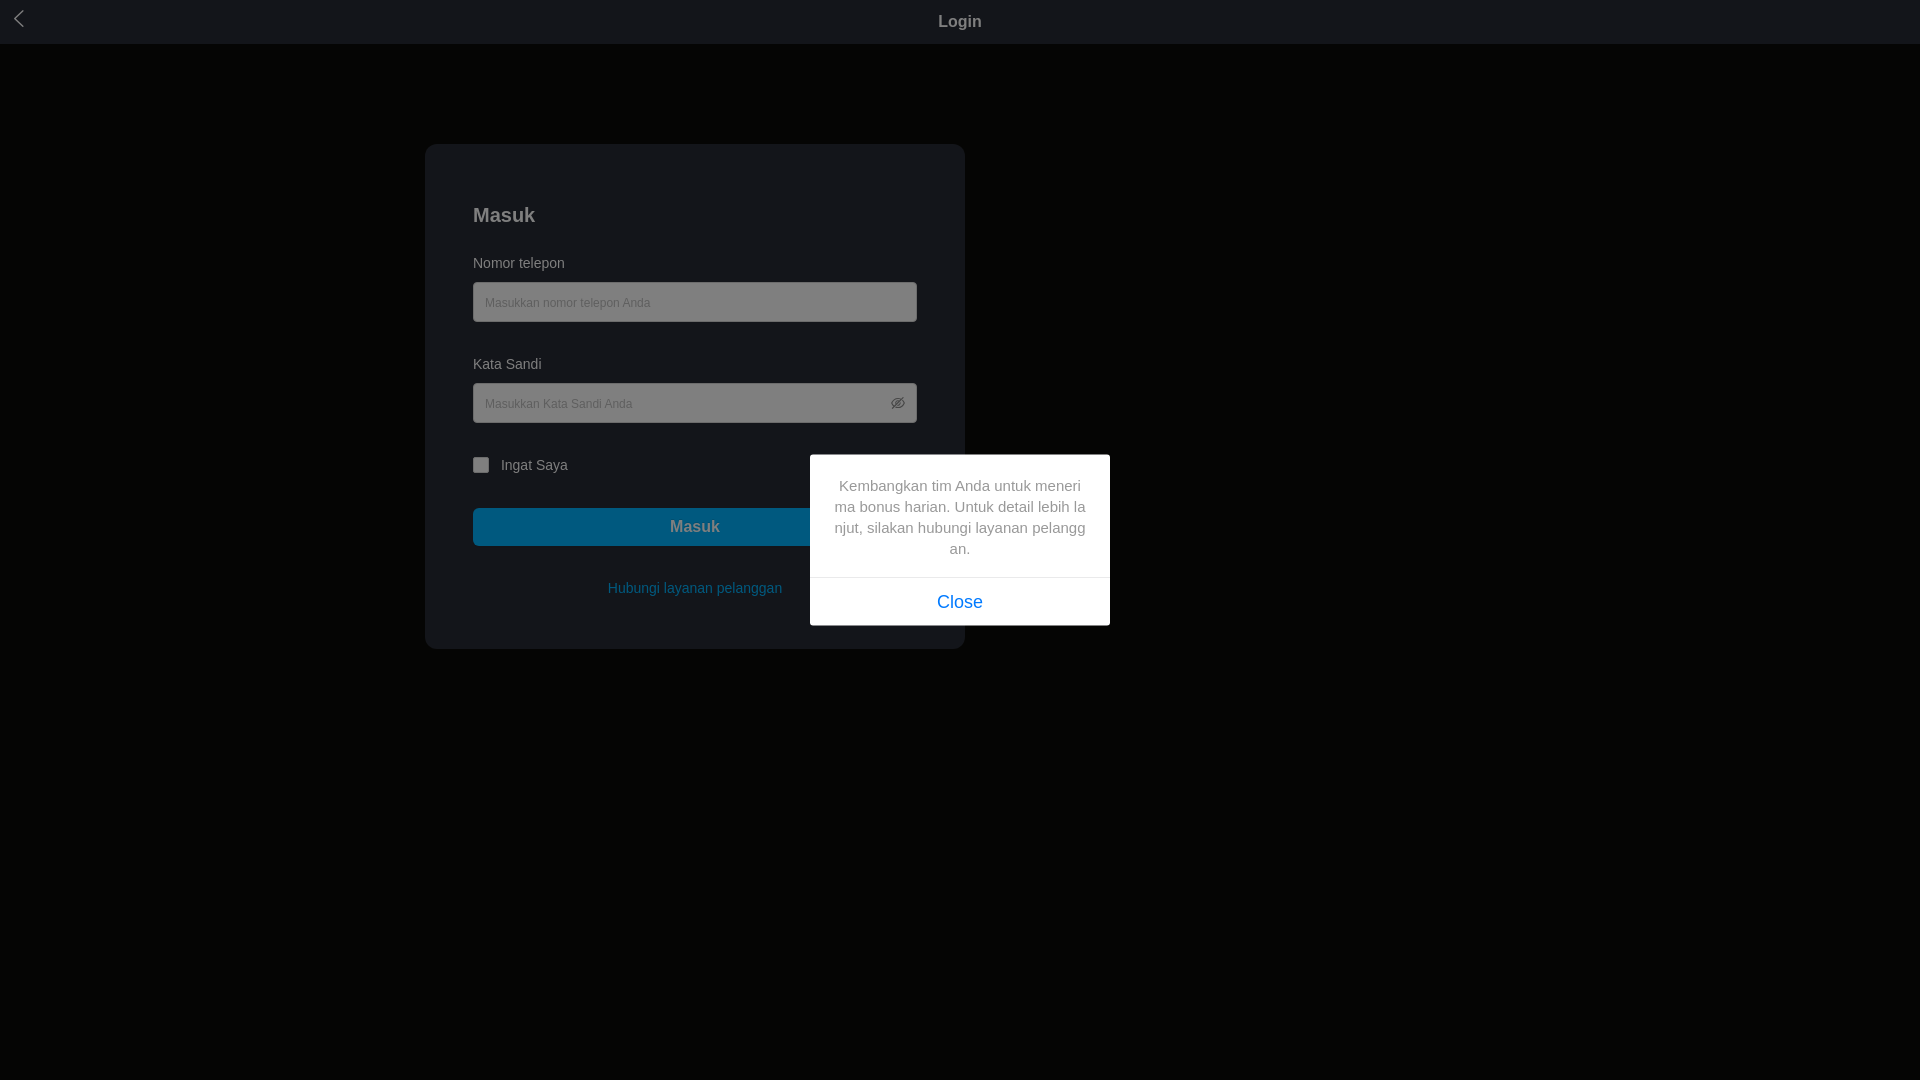Viewport: 1920px width, 1080px height.
Task: Toggle password visibility eye icon
Action: click(898, 404)
